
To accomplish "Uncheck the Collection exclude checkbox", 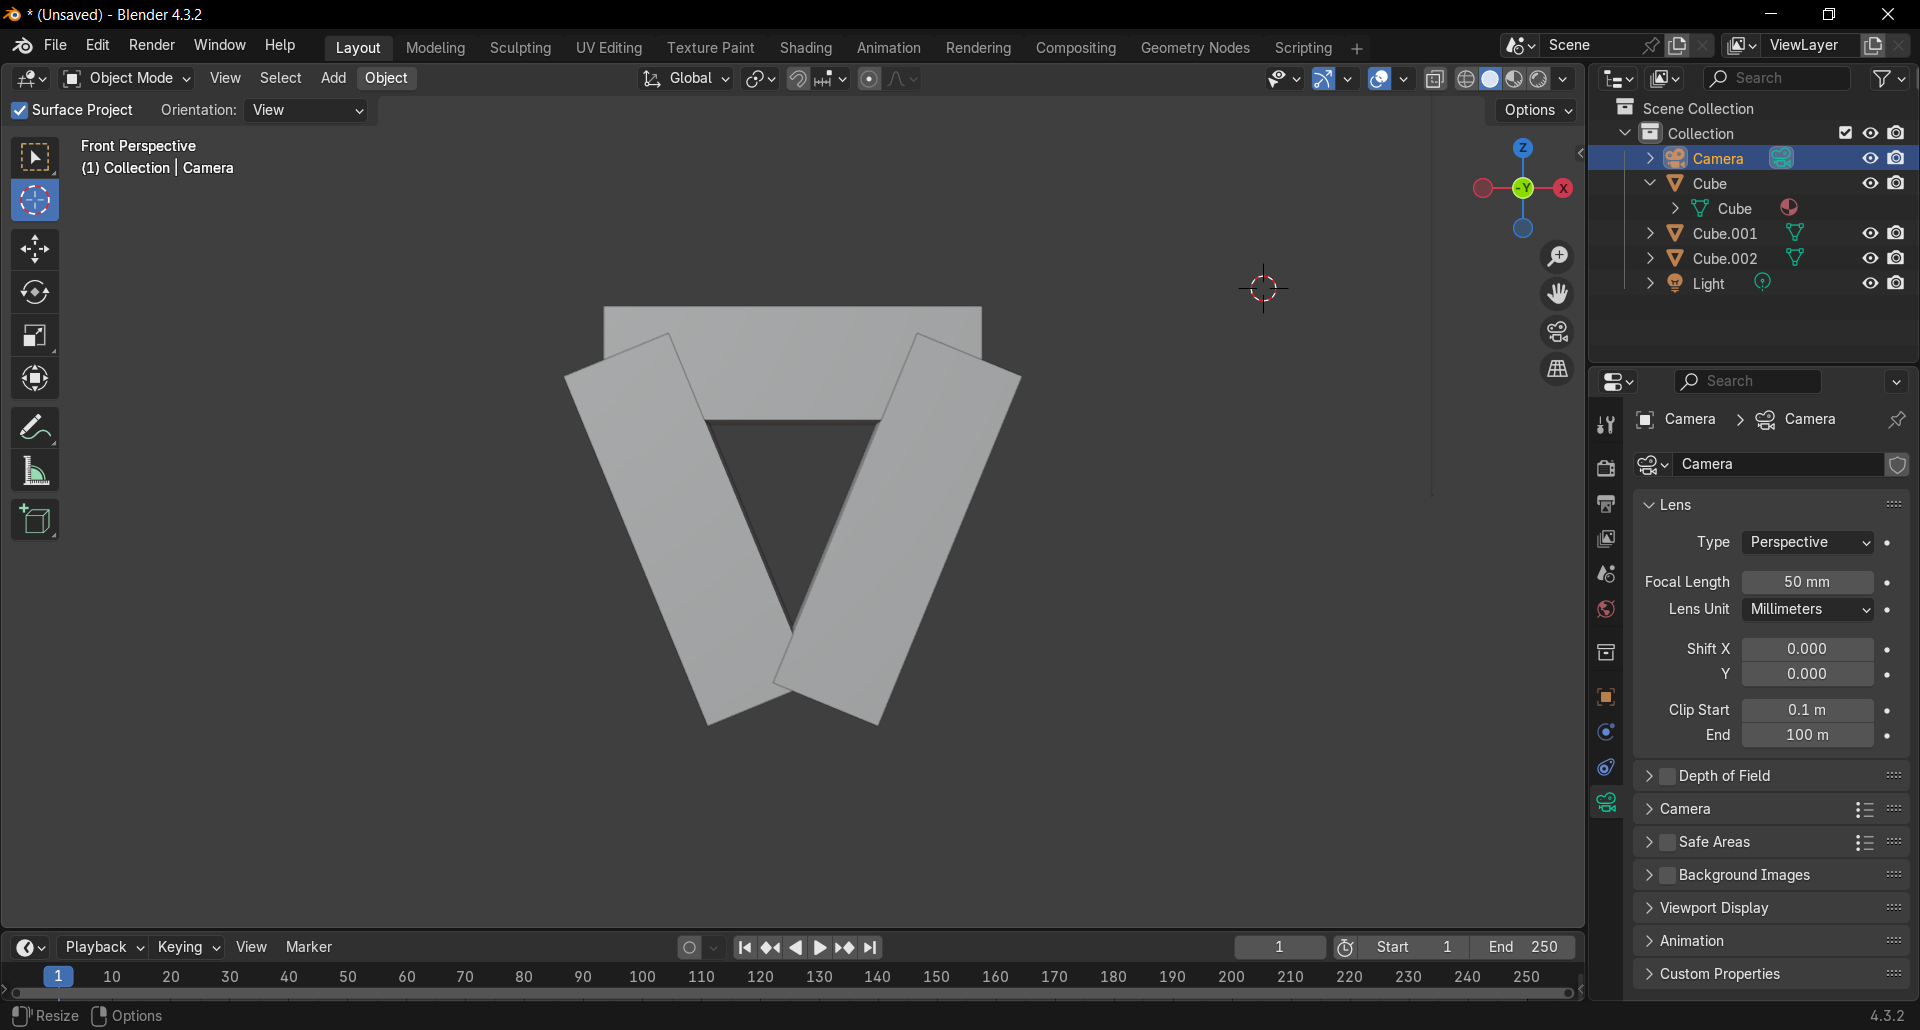I will point(1845,133).
